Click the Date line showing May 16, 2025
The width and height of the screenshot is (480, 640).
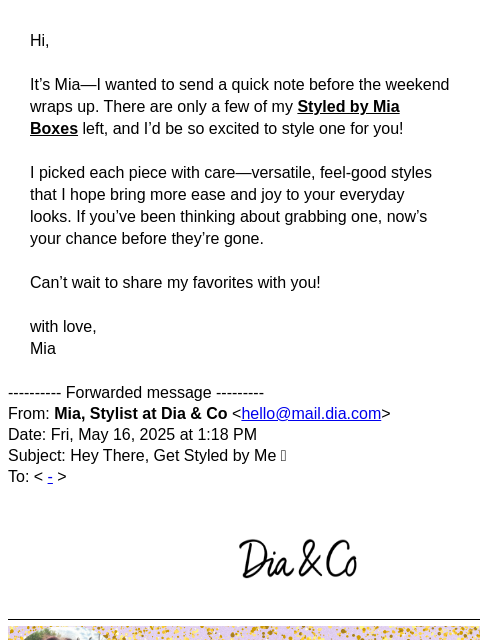(x=132, y=434)
